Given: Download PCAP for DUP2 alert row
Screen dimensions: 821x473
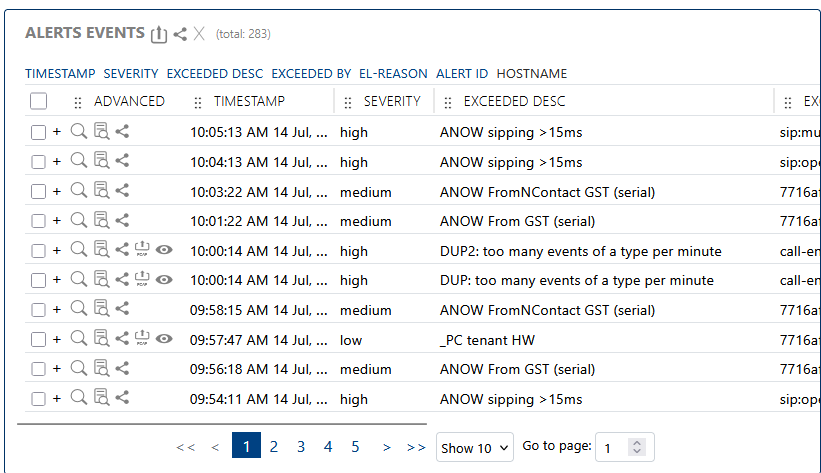Looking at the screenshot, I should click(142, 249).
